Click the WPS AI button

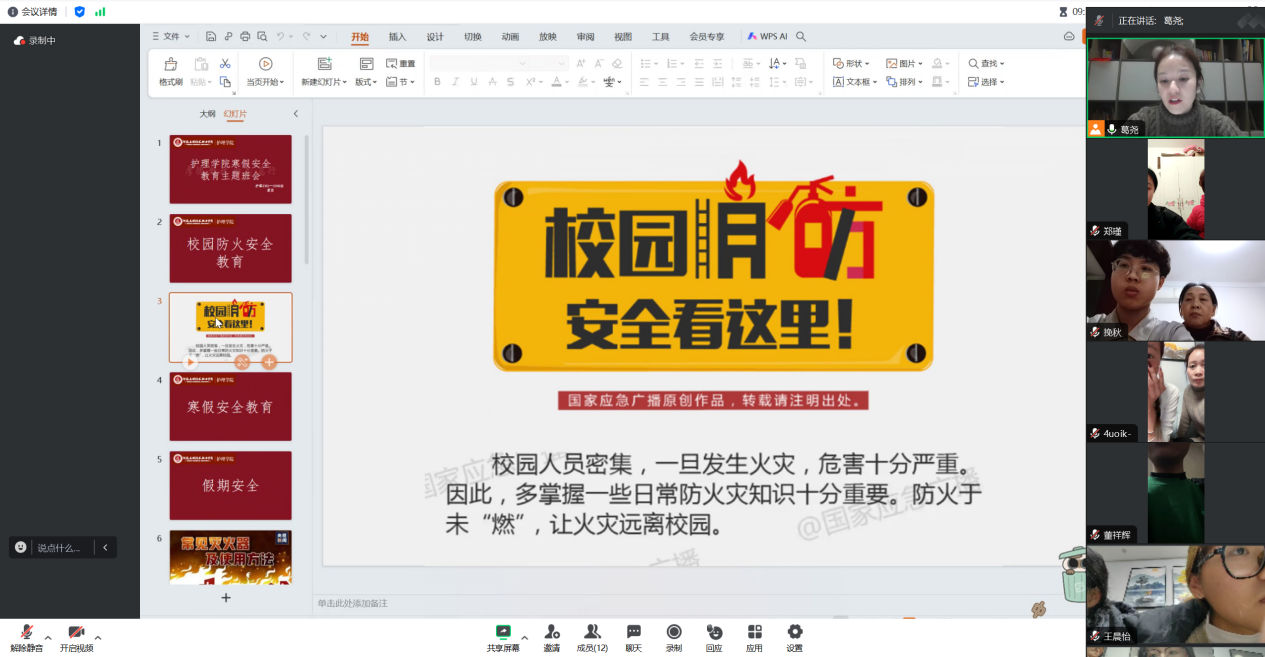767,36
